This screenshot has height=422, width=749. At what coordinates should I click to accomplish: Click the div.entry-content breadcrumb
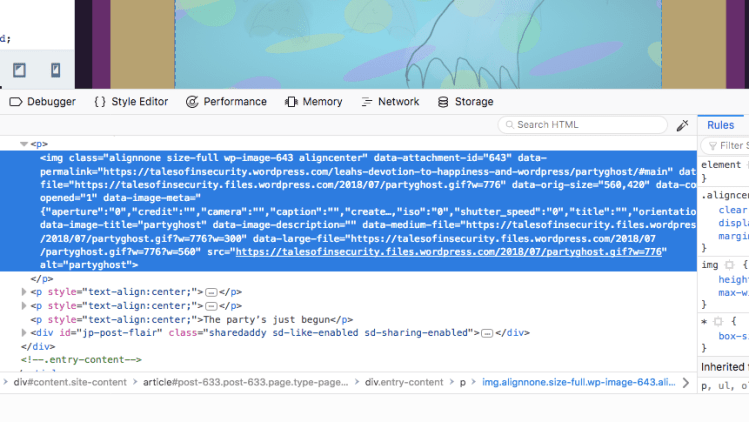pos(404,382)
